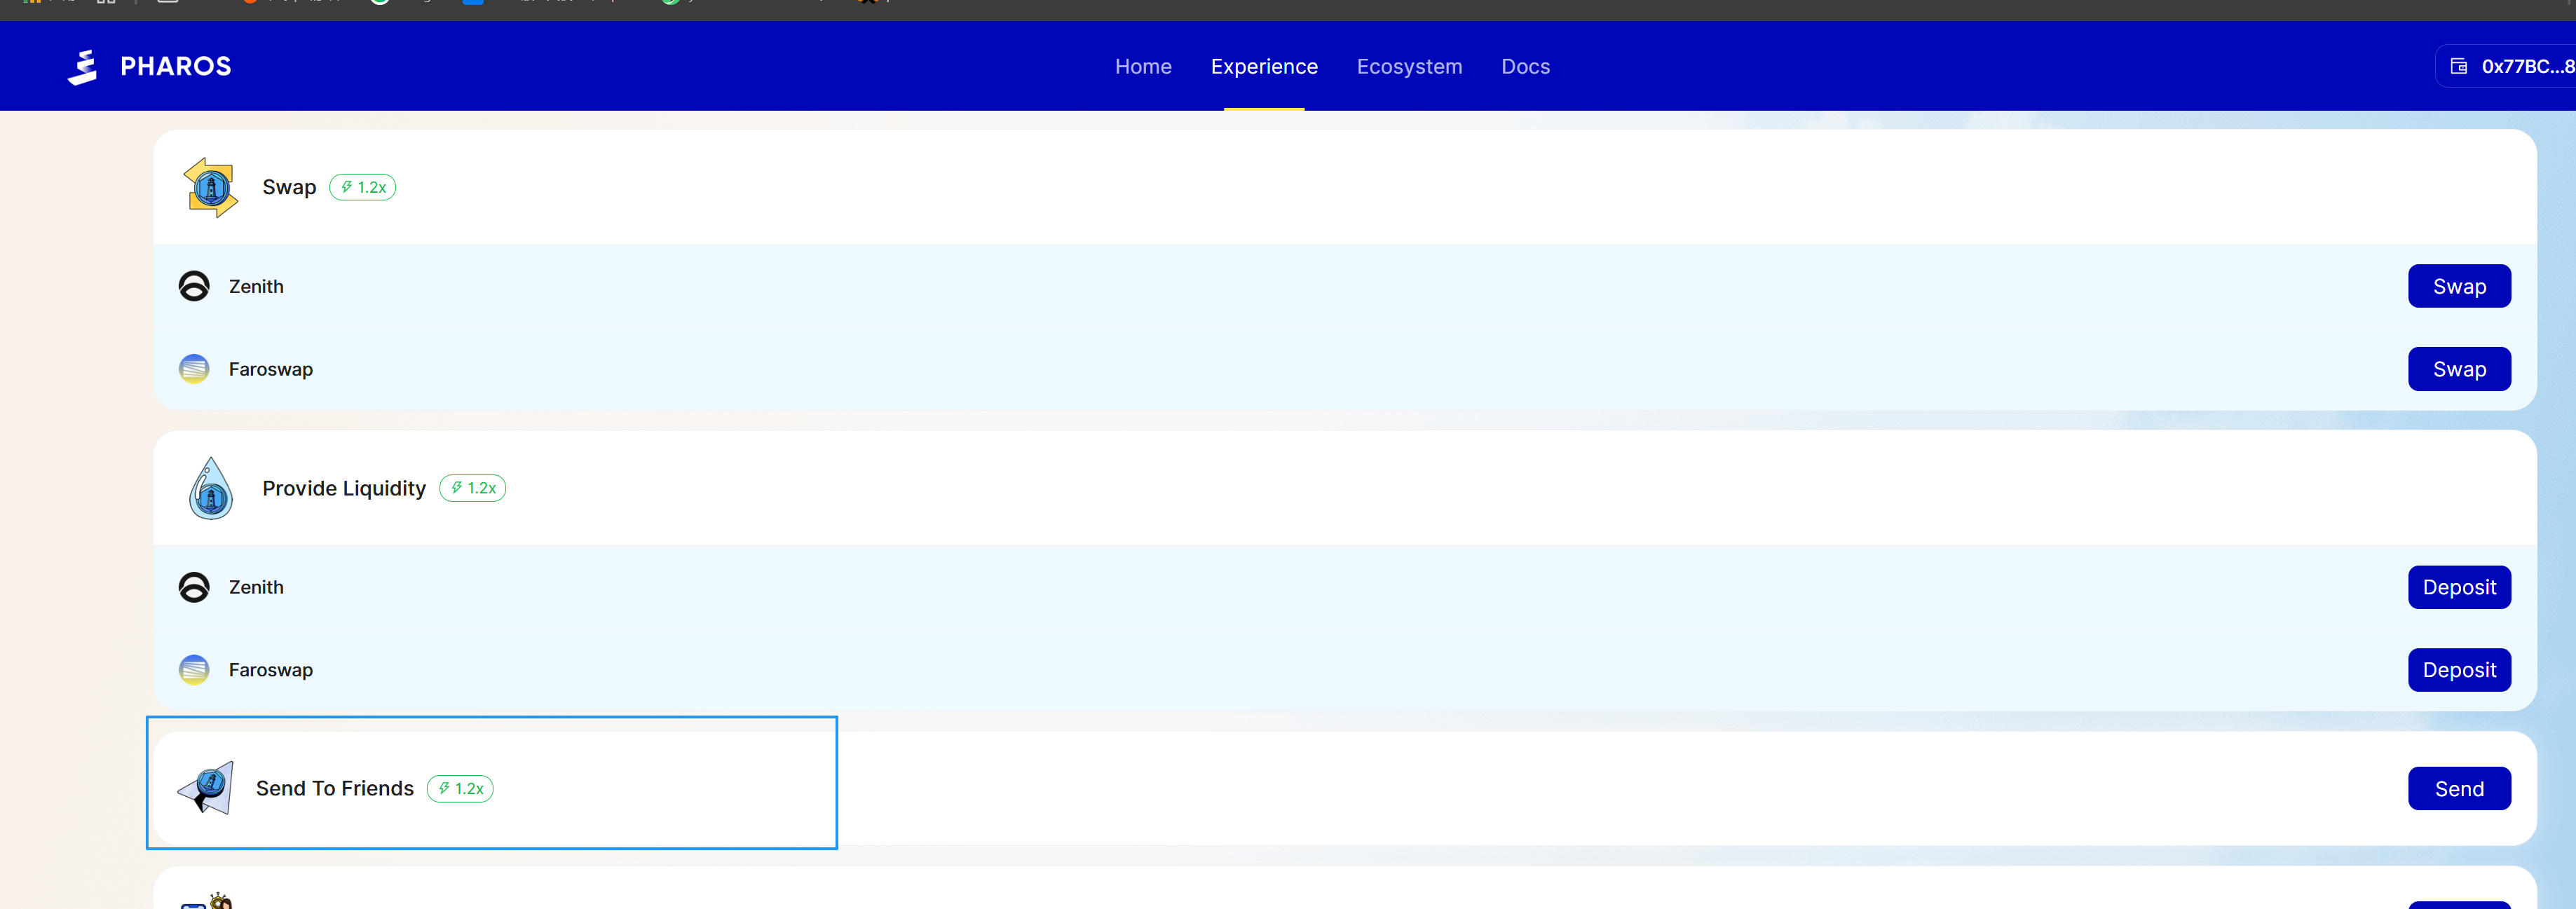2576x909 pixels.
Task: Click the 1.2x badge next to Send To Friends
Action: point(460,788)
